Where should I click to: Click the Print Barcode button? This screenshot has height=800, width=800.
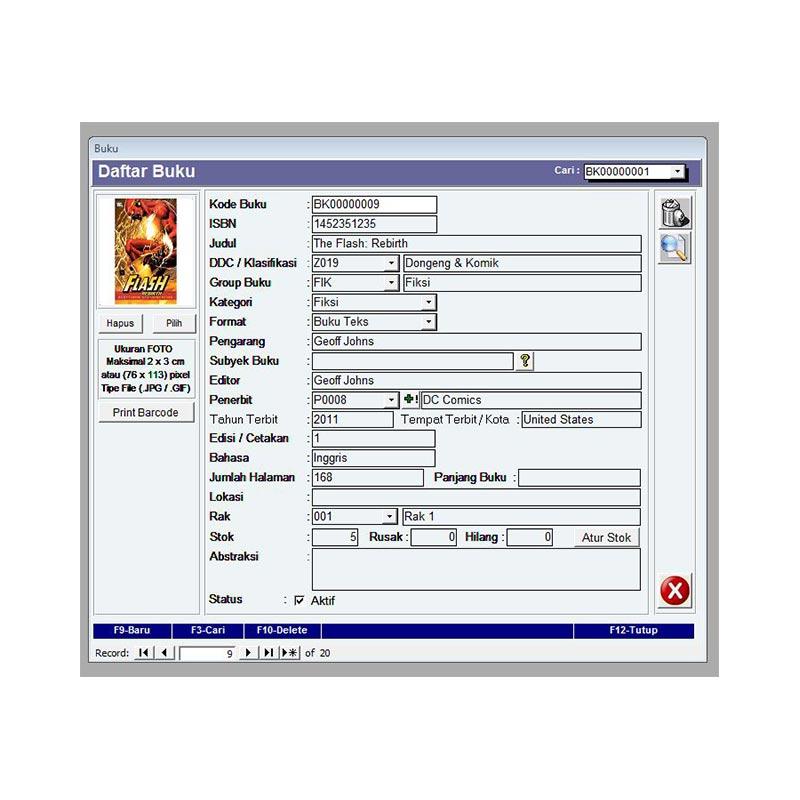point(146,412)
